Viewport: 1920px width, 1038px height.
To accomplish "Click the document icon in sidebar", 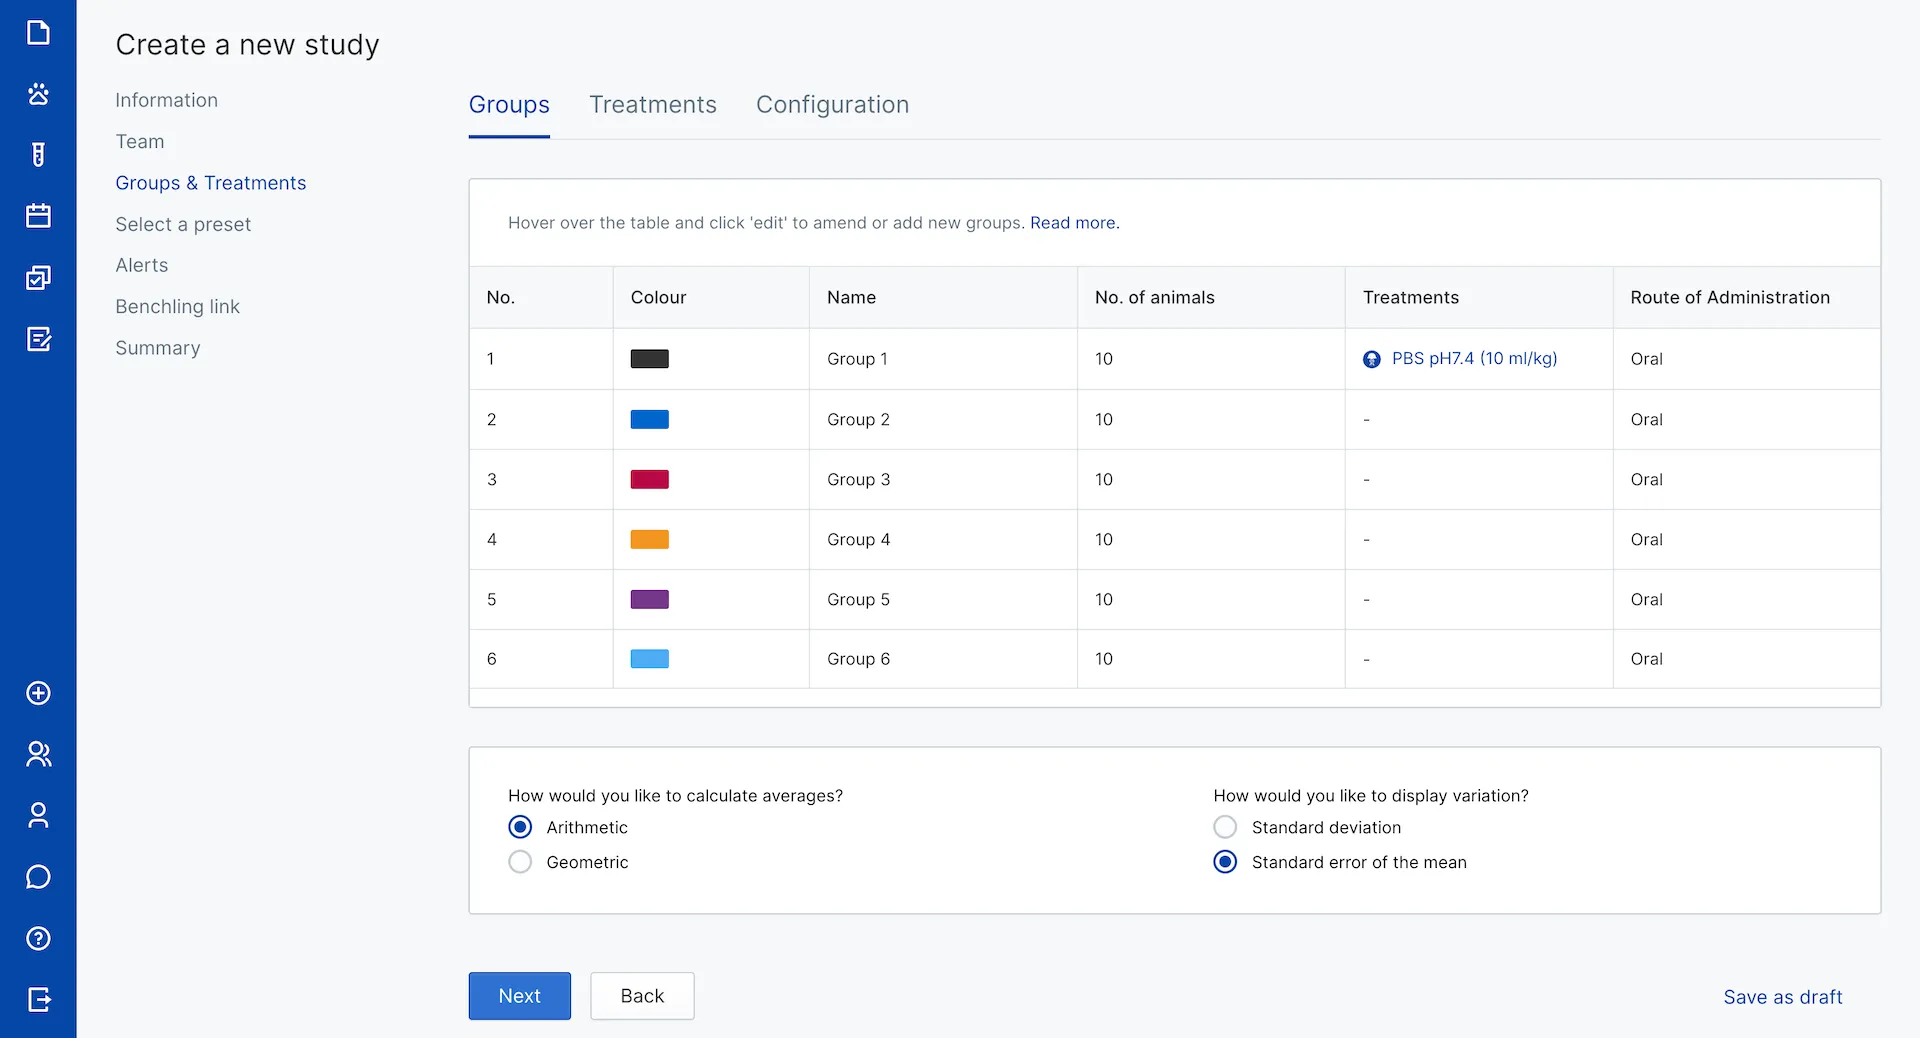I will (x=38, y=33).
